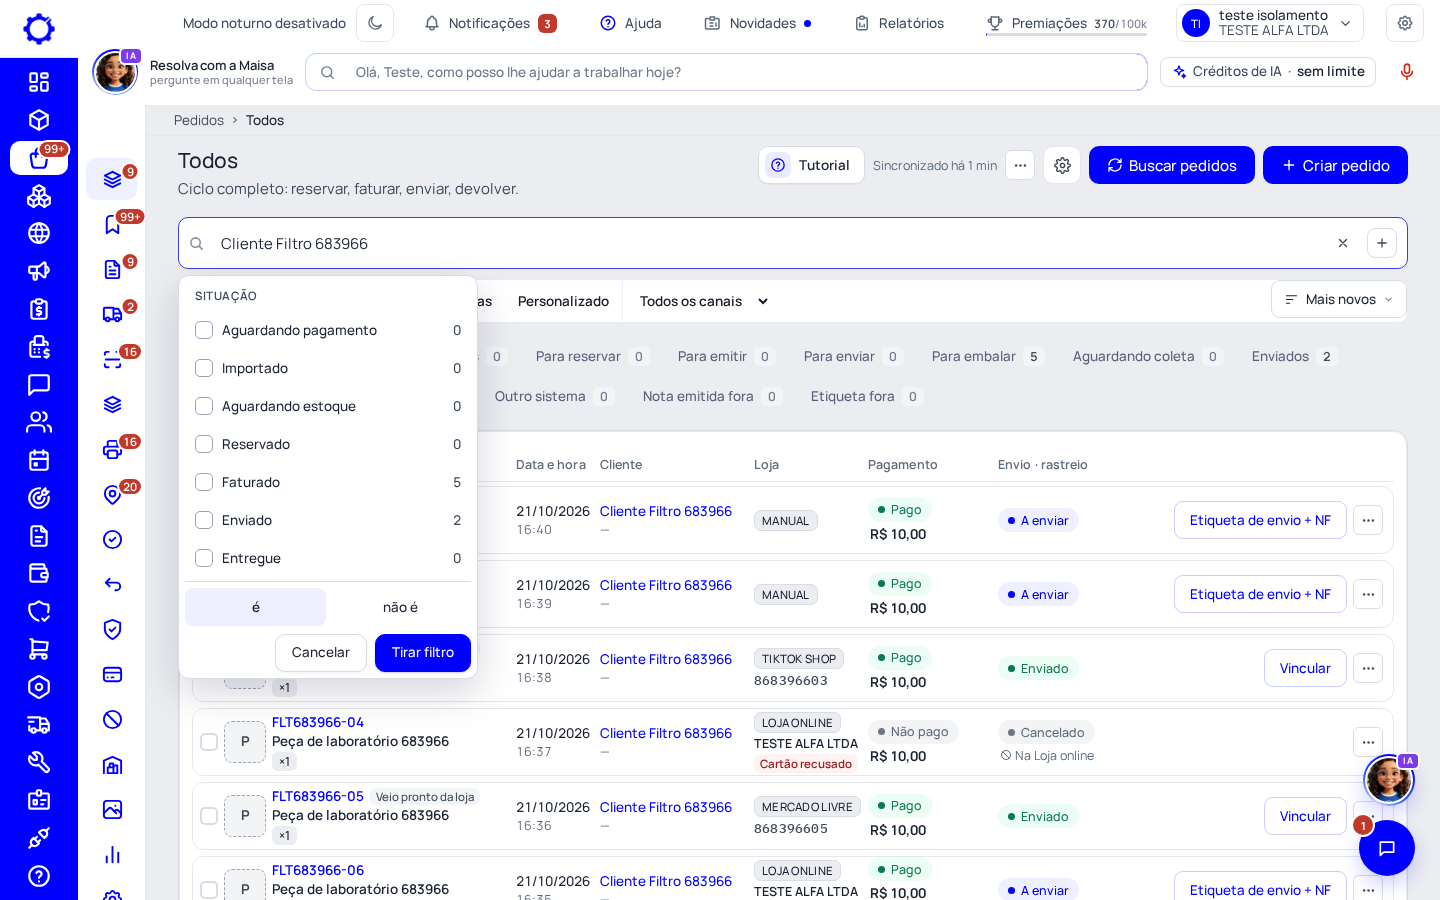Click the globe icon in the blue sidebar
Image resolution: width=1440 pixels, height=900 pixels.
coord(39,233)
